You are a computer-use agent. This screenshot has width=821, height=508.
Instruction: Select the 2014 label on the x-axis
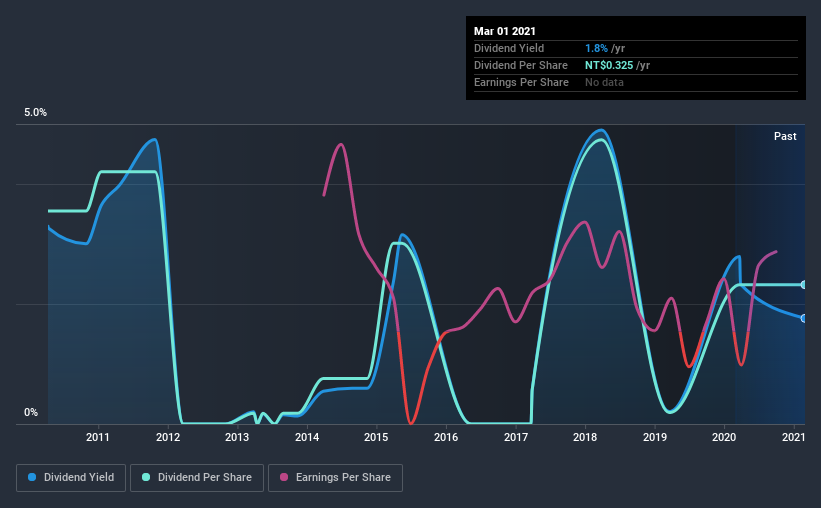tap(307, 437)
